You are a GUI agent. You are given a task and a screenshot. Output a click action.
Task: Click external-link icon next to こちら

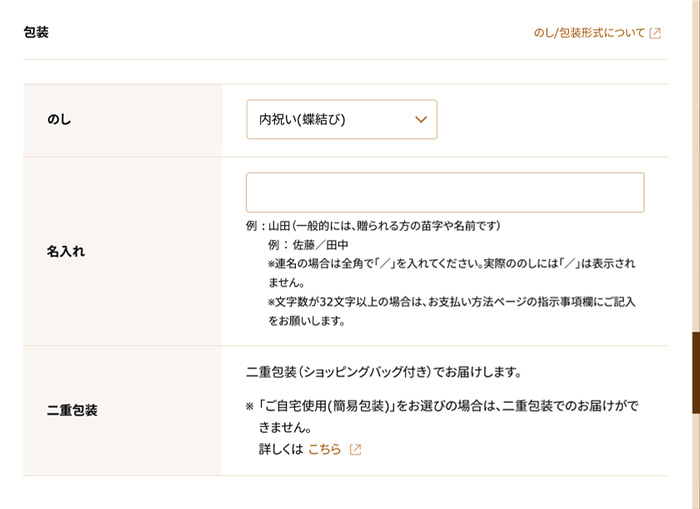click(x=355, y=449)
